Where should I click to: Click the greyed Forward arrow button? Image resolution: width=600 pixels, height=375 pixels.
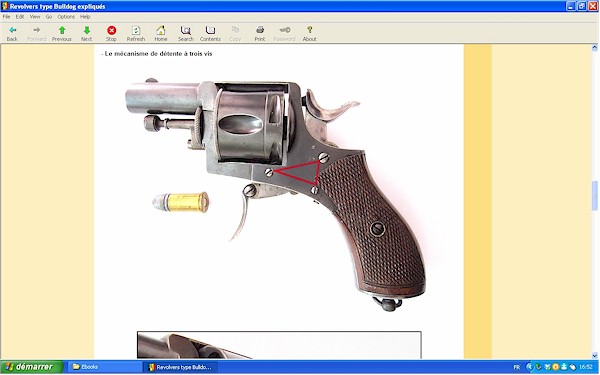37,33
